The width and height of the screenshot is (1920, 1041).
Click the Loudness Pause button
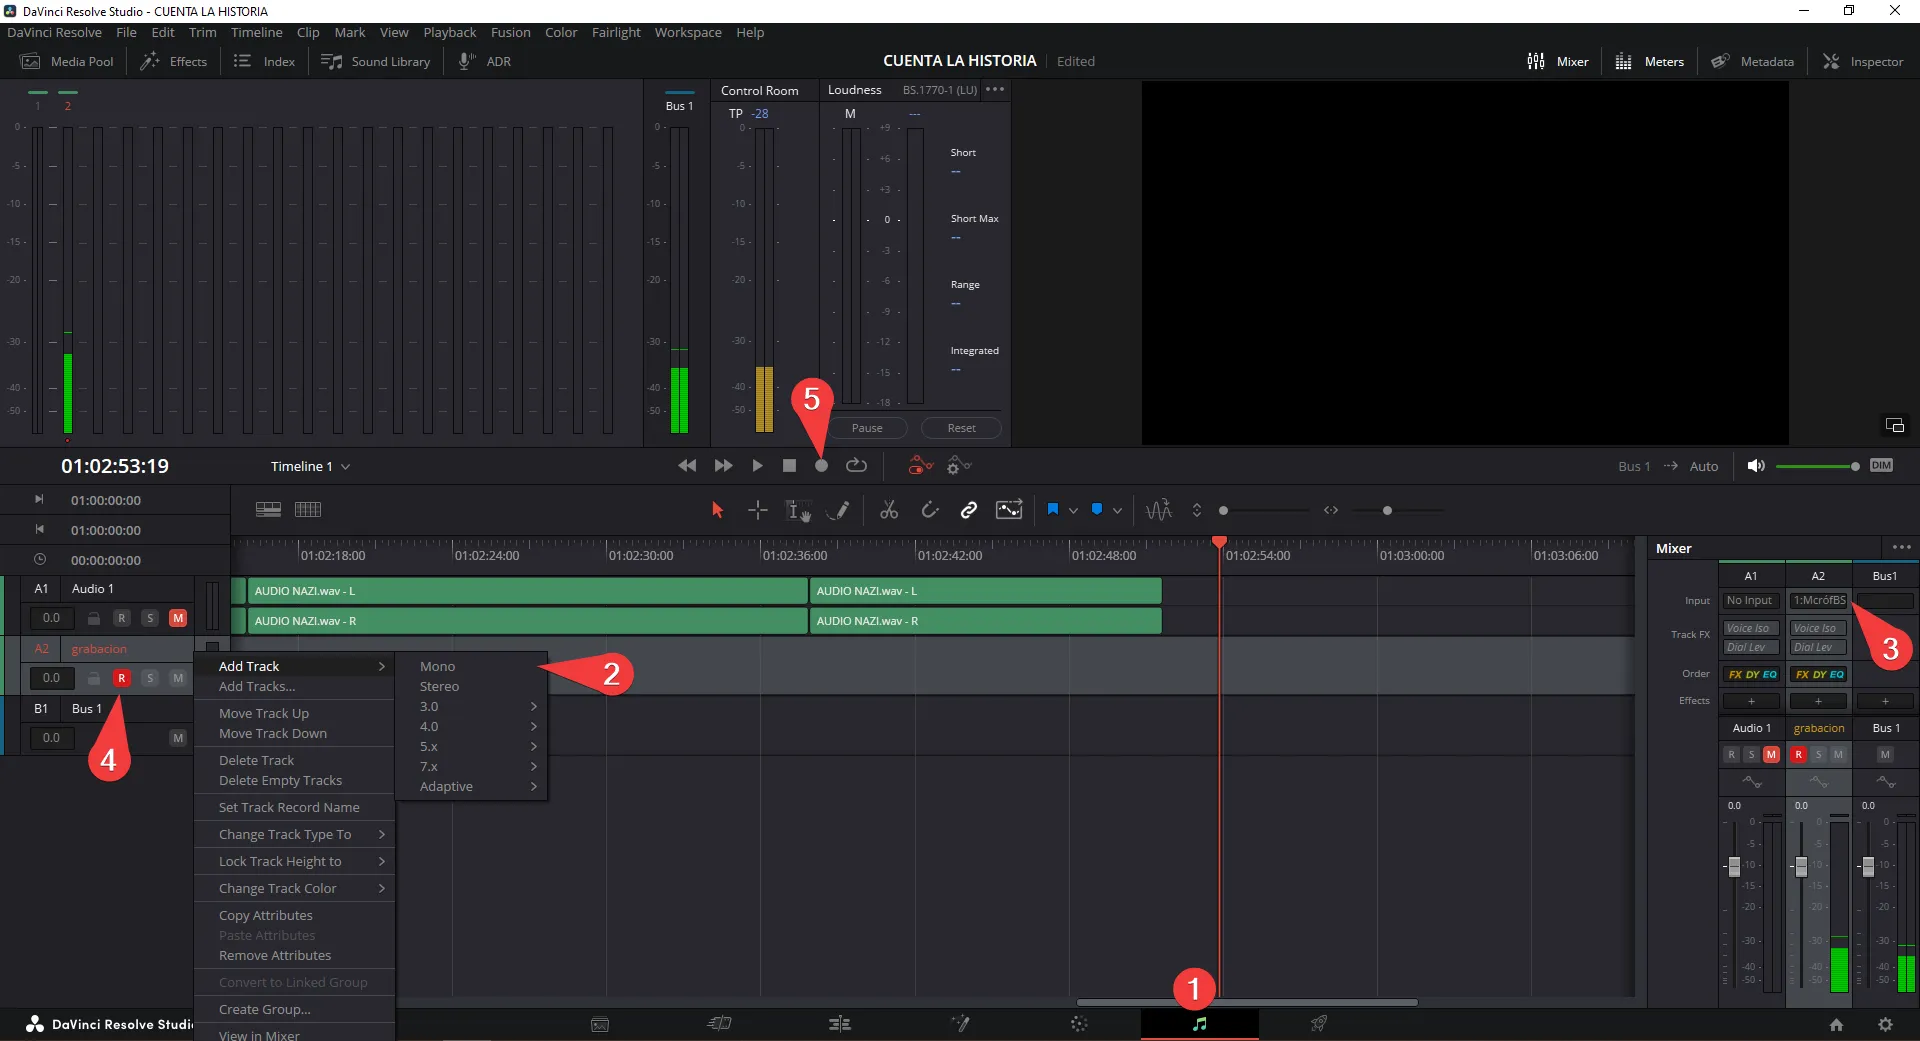867,428
